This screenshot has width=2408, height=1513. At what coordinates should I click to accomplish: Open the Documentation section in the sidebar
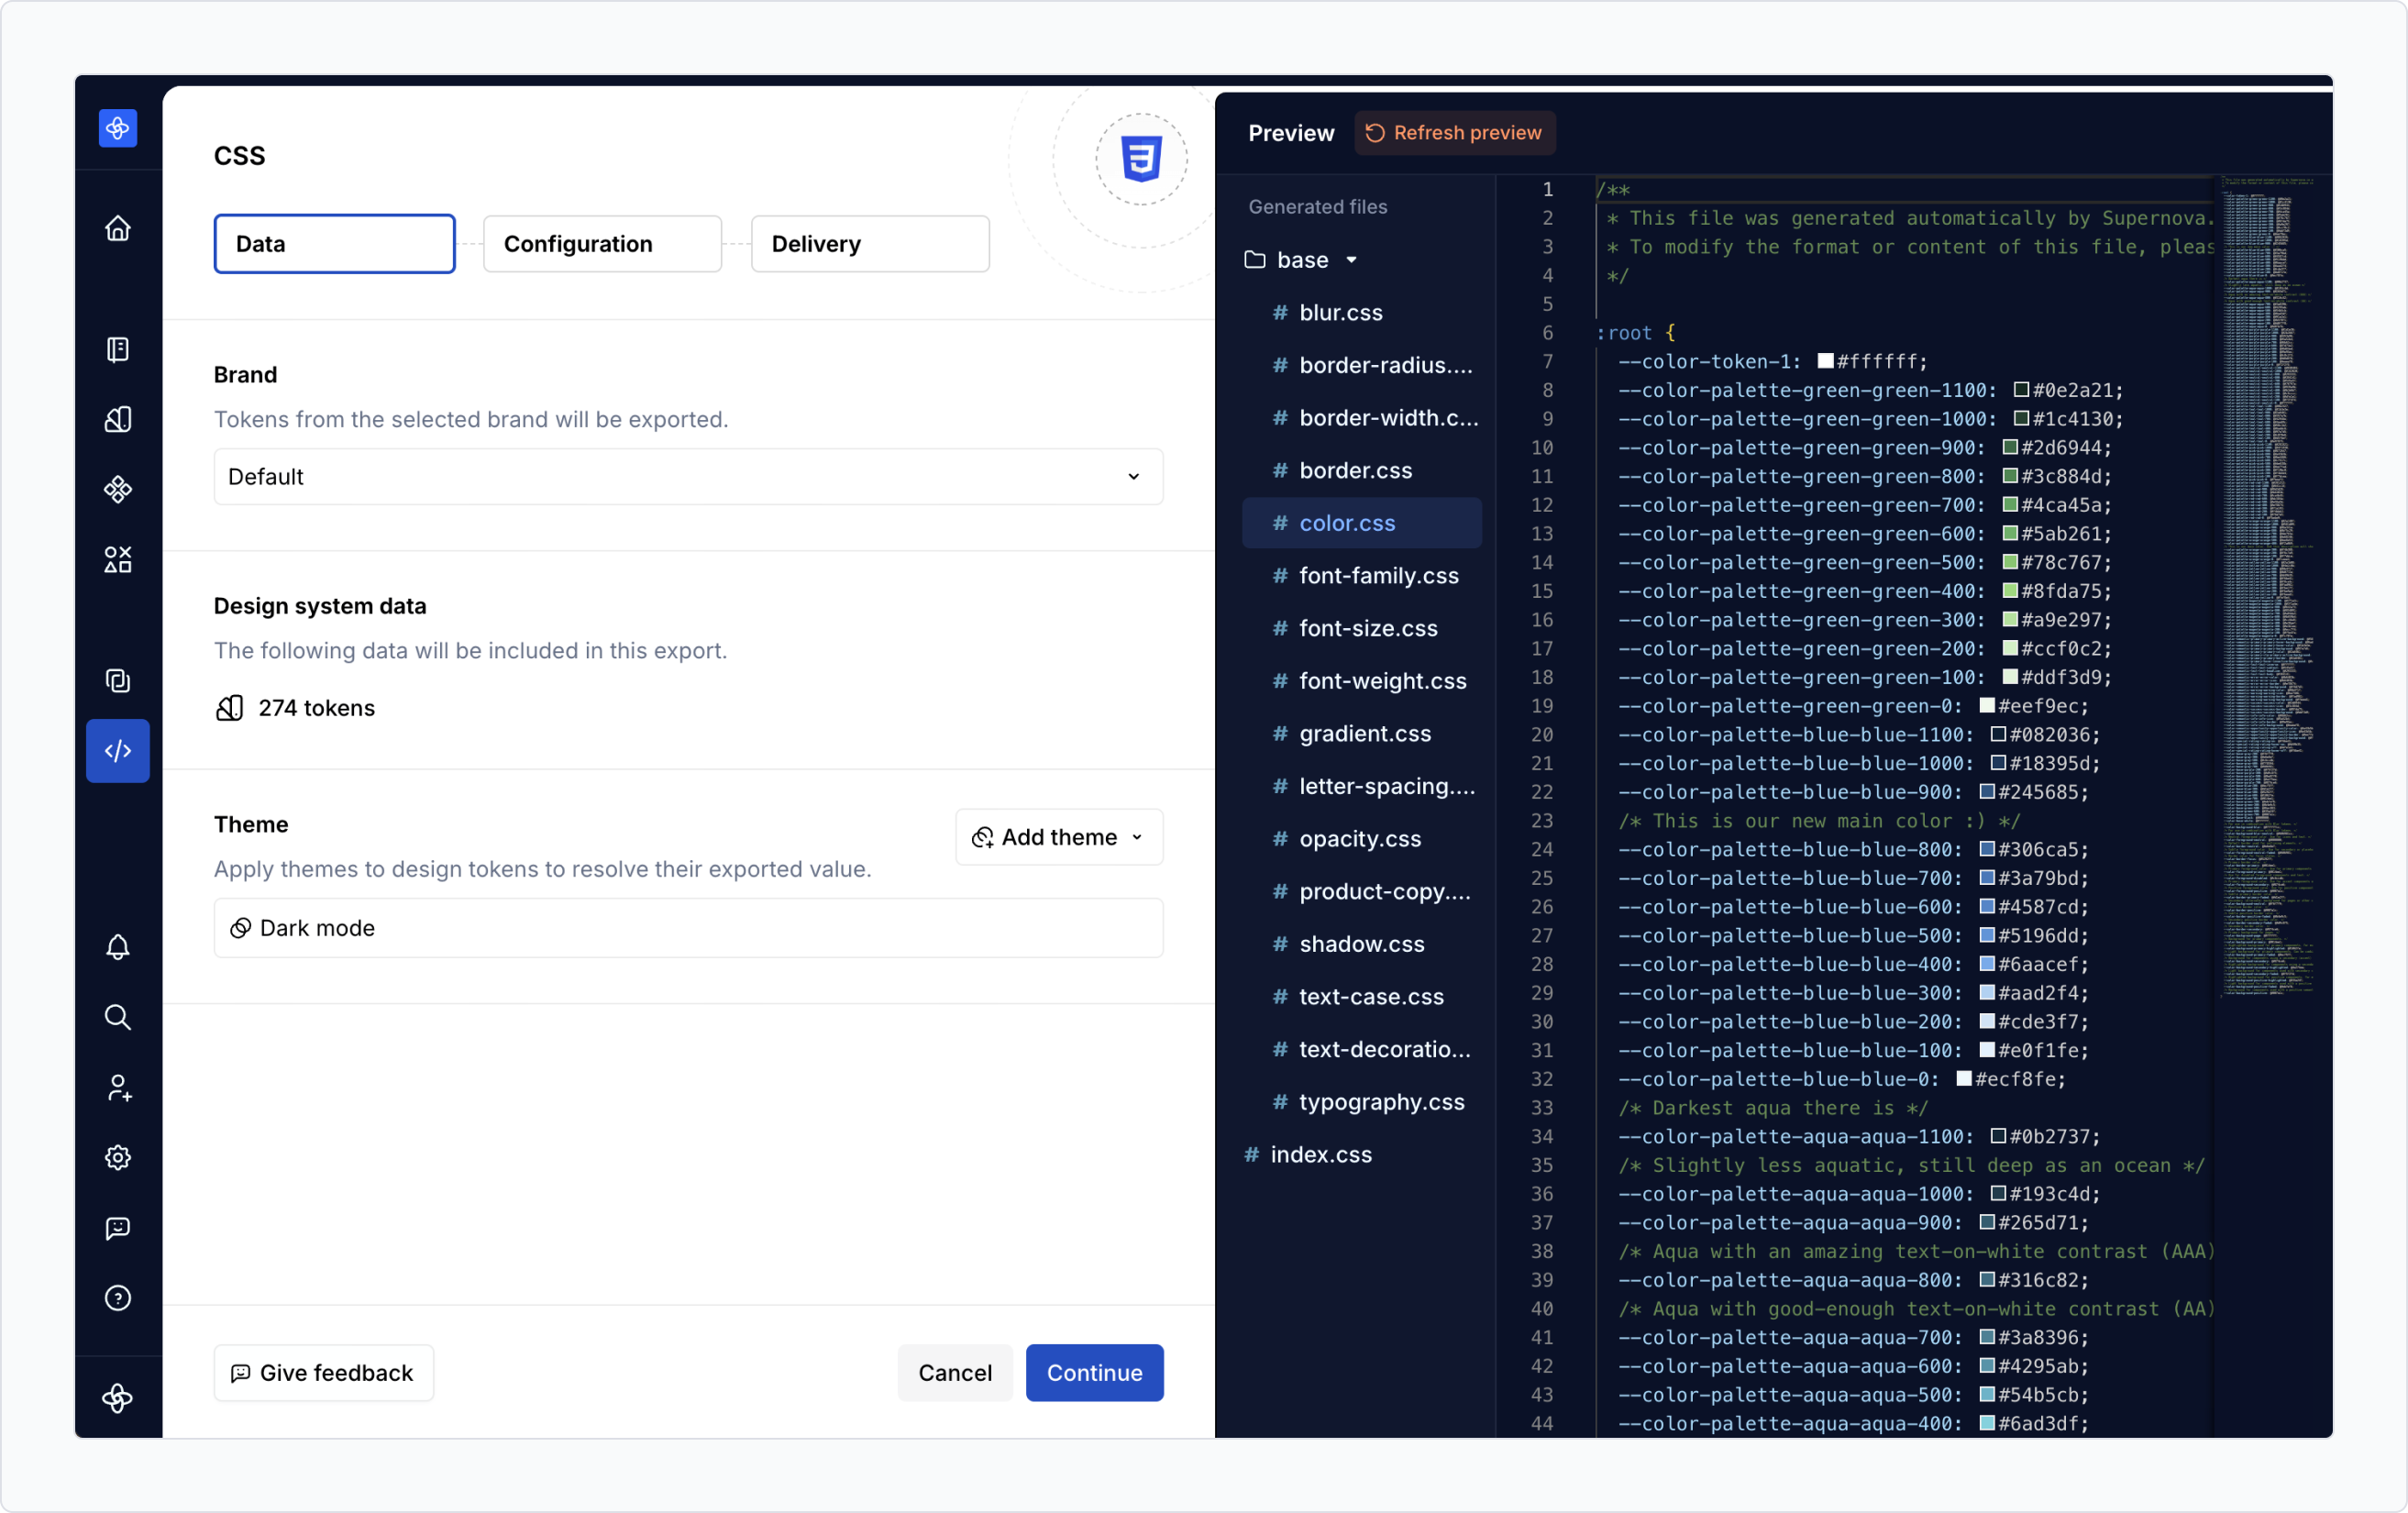click(118, 349)
